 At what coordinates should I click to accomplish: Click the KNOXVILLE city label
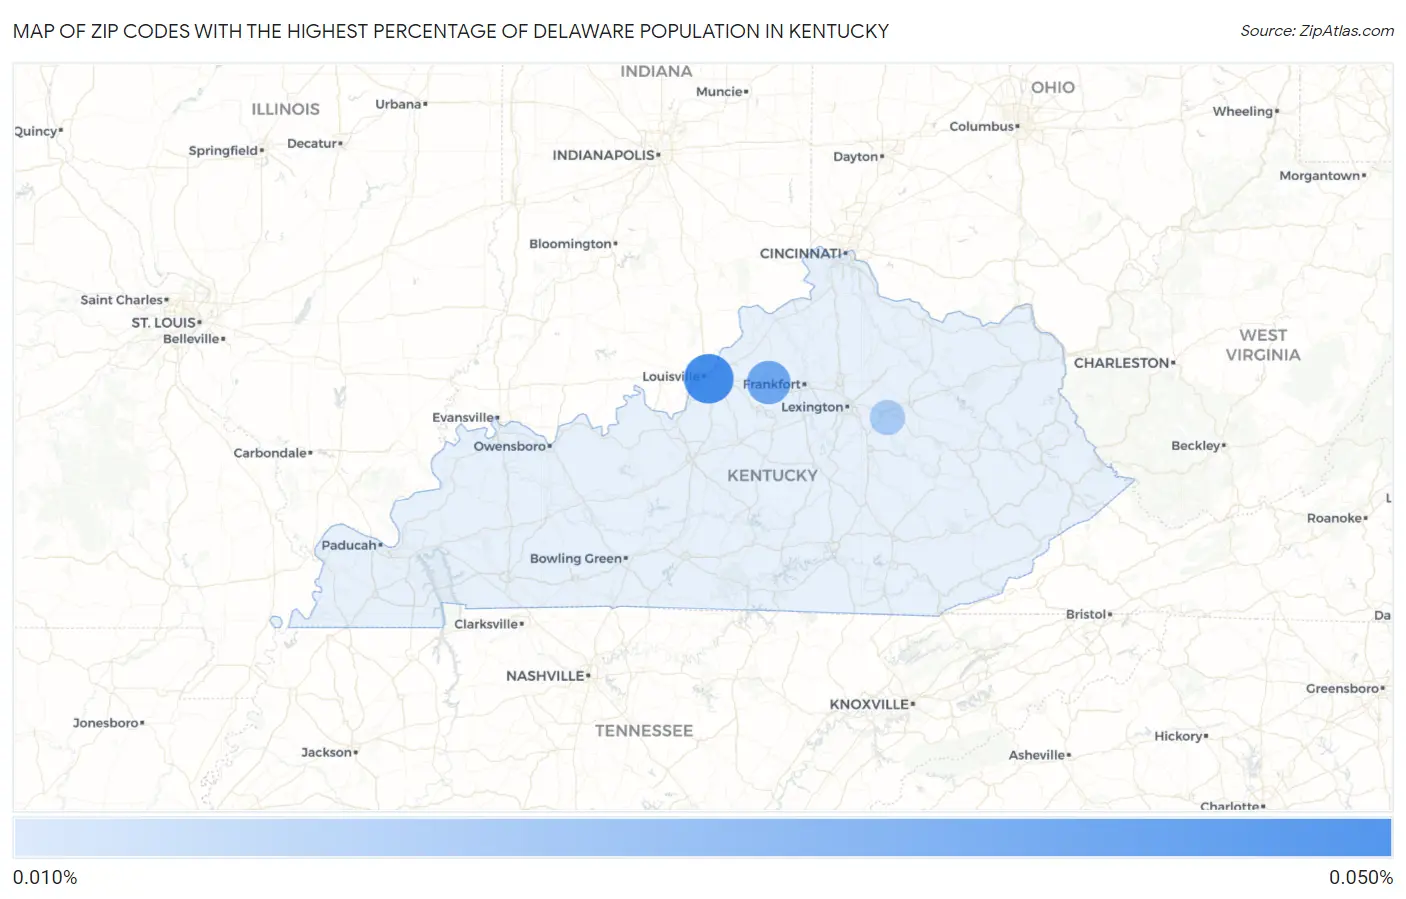tap(869, 704)
